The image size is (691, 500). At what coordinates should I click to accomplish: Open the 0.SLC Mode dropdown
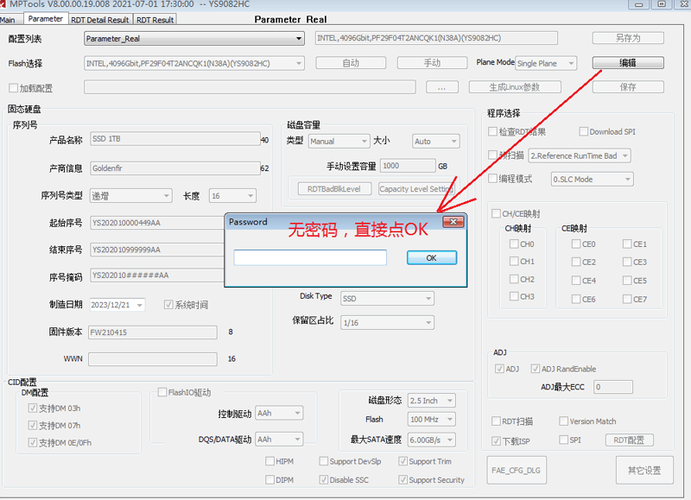(x=592, y=179)
